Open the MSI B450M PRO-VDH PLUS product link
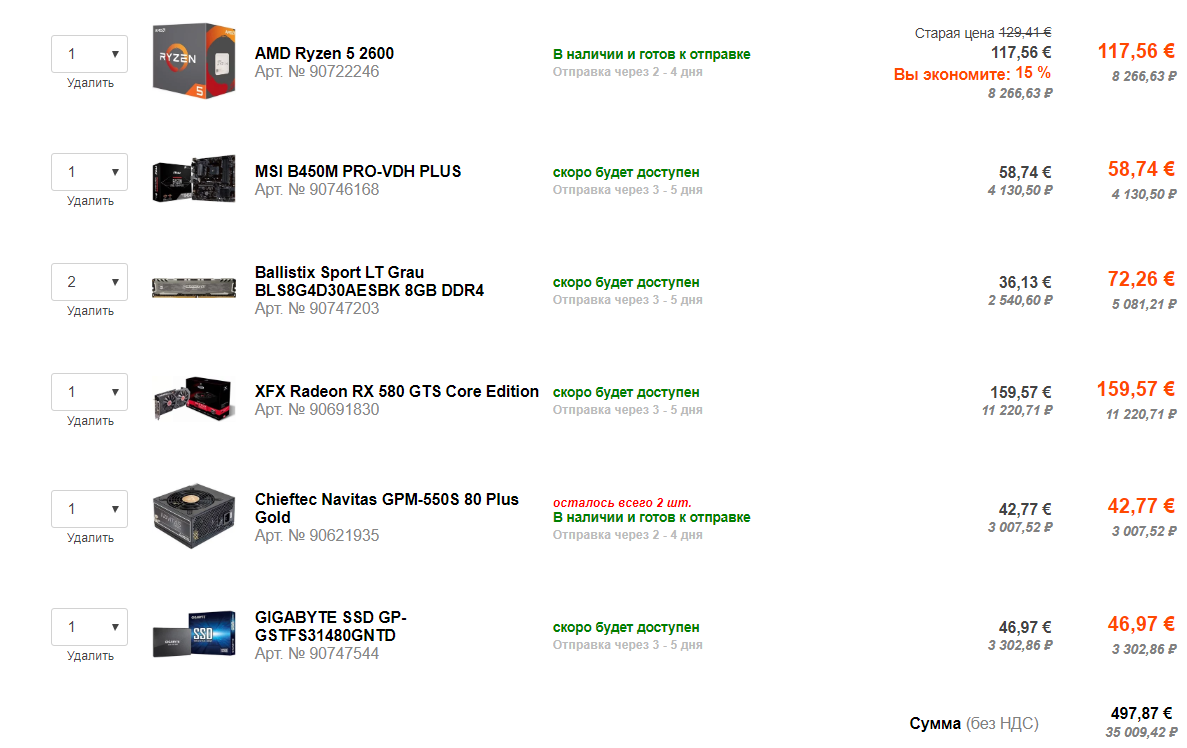This screenshot has height=748, width=1187. pyautogui.click(x=358, y=171)
